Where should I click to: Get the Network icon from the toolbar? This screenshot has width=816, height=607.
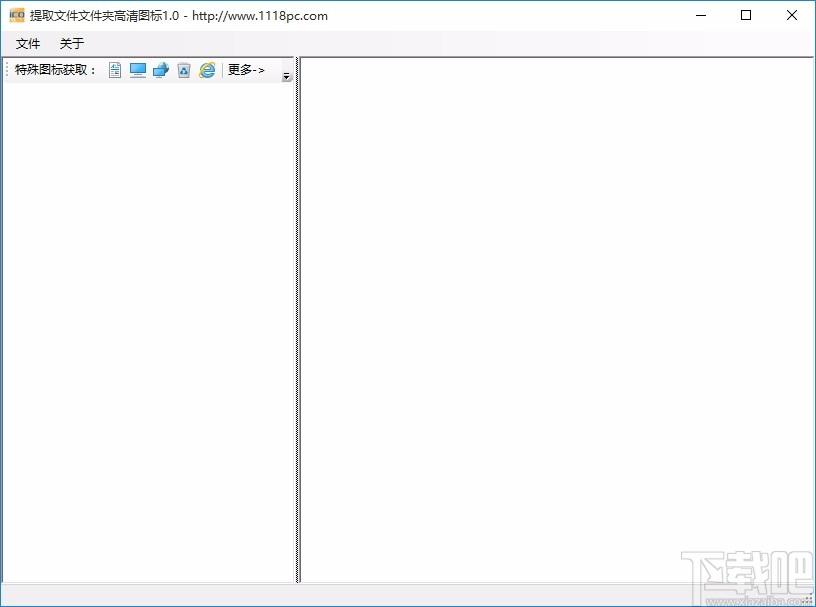[161, 70]
